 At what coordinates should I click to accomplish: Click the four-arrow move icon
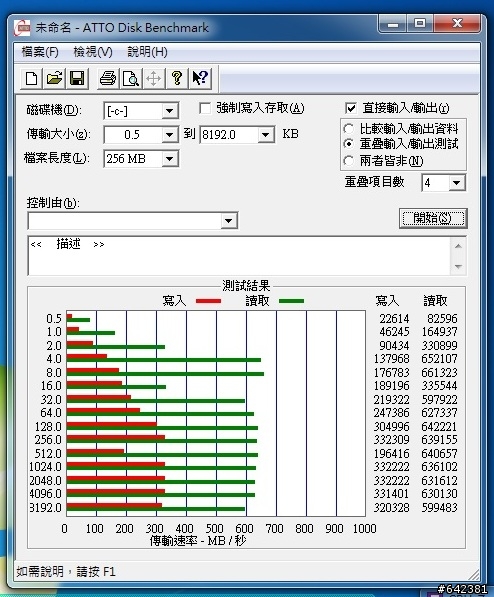(x=153, y=79)
